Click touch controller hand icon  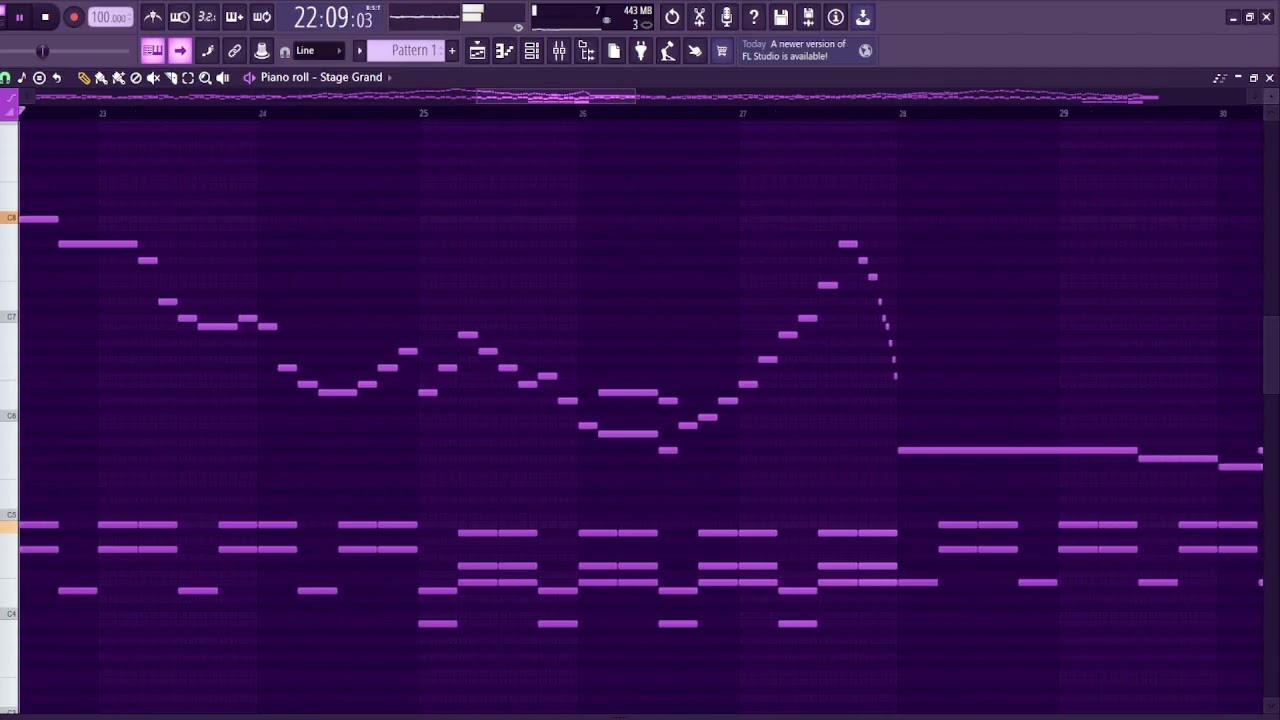pyautogui.click(x=695, y=51)
